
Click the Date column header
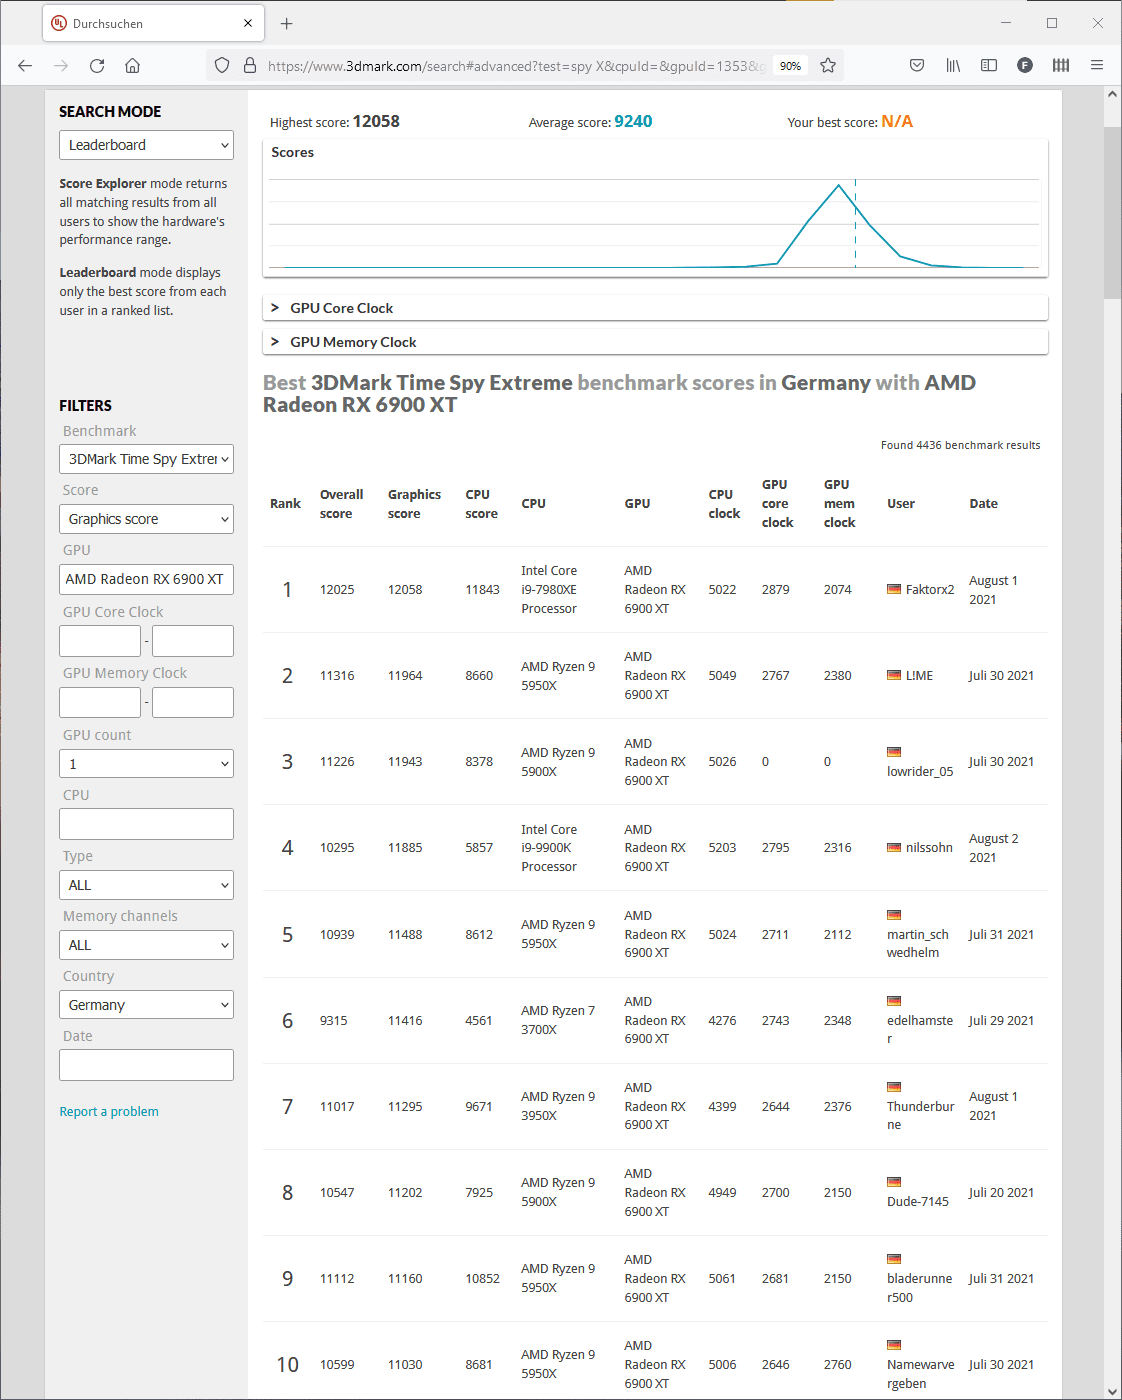pos(983,504)
